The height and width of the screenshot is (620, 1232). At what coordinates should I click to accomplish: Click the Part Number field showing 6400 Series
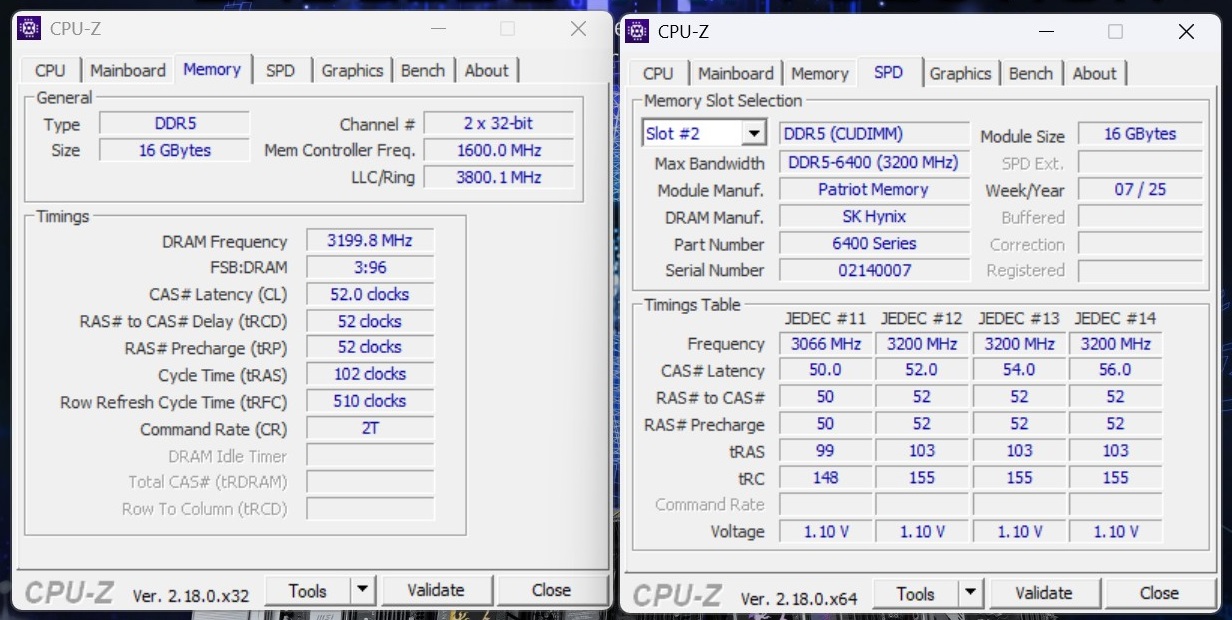(873, 244)
